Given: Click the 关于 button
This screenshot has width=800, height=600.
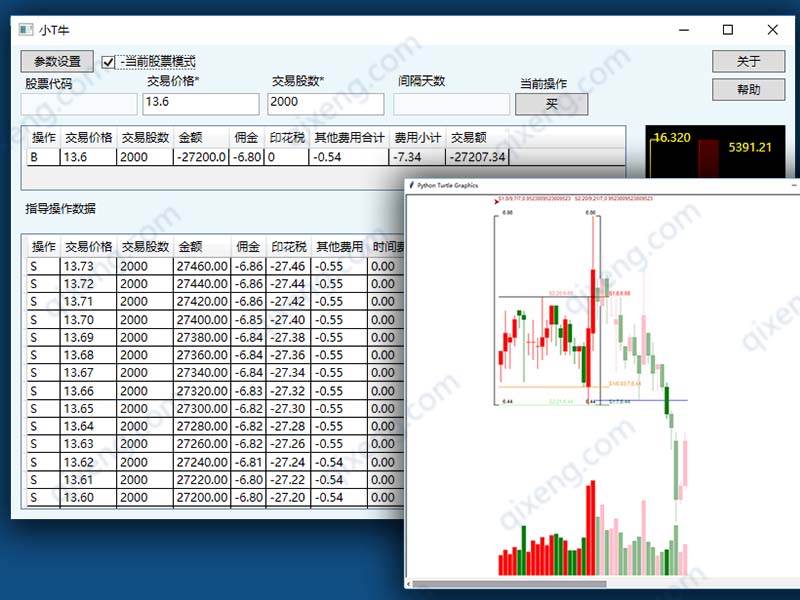Looking at the screenshot, I should (x=748, y=62).
